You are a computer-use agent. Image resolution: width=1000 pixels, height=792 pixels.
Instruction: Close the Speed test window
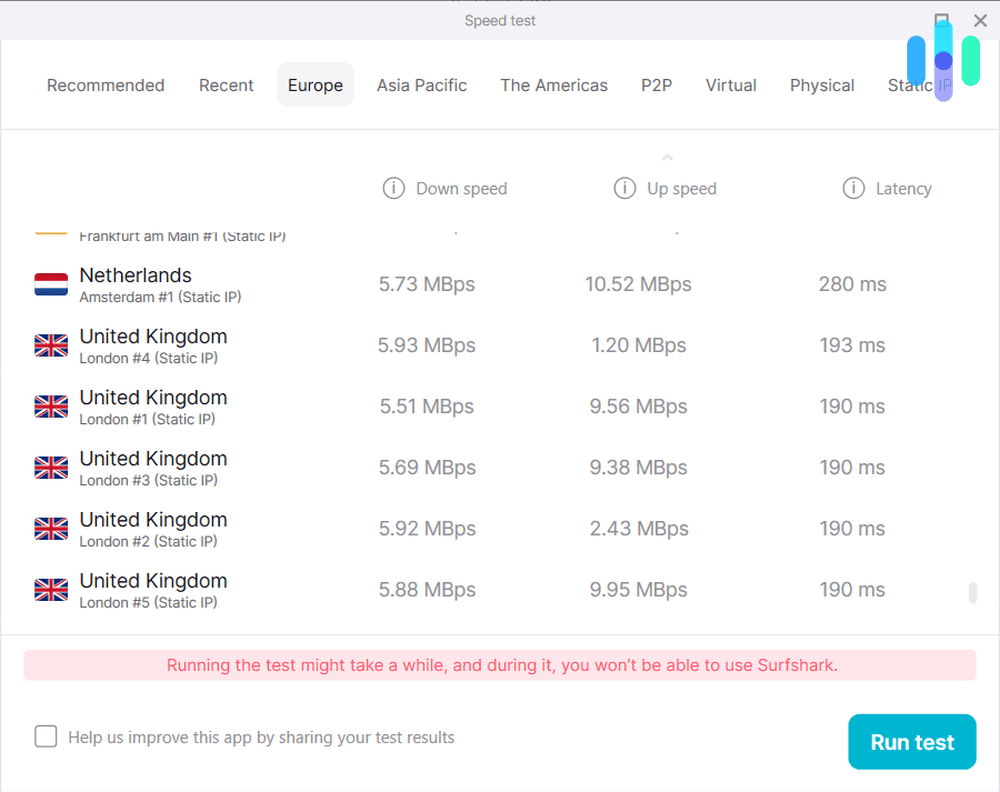click(x=980, y=20)
